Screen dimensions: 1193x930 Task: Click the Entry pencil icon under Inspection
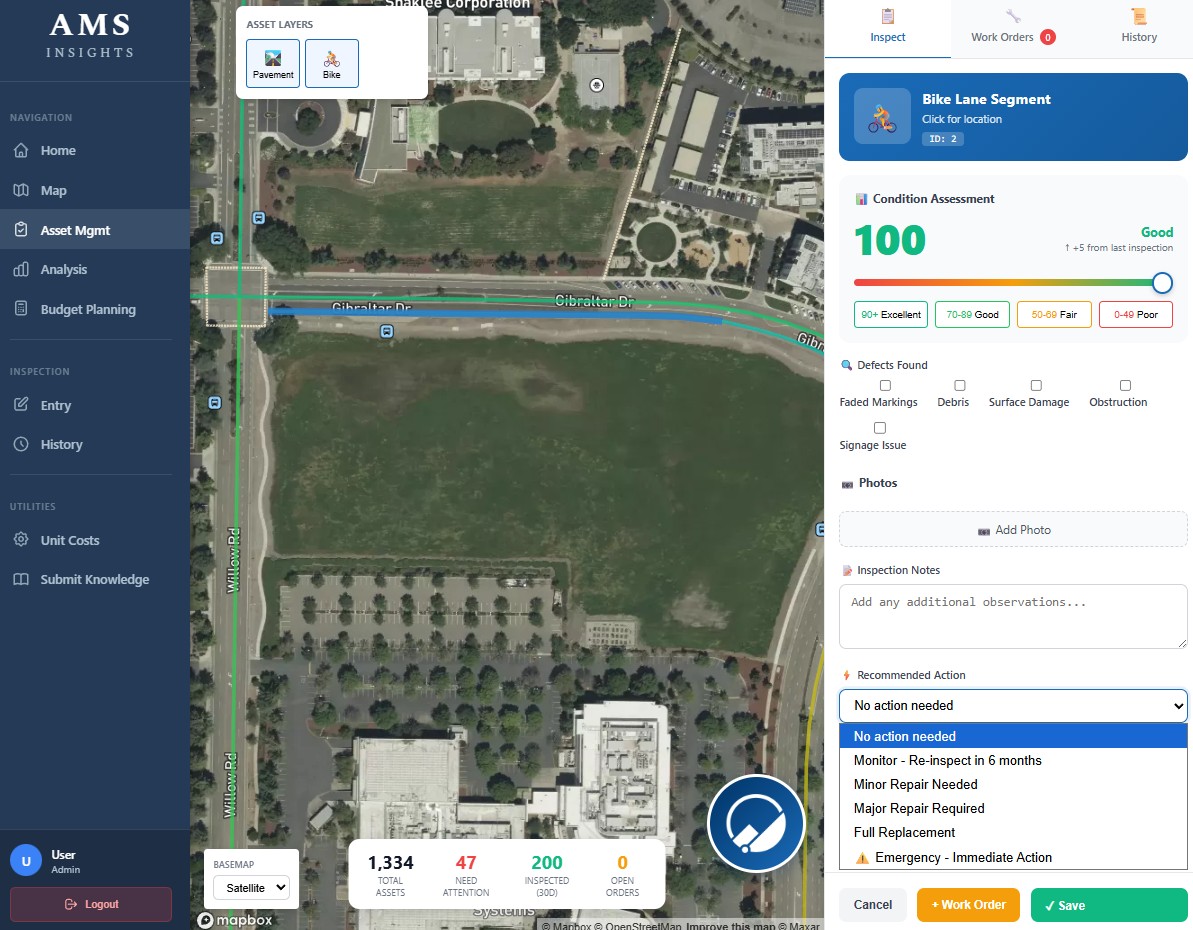point(21,405)
